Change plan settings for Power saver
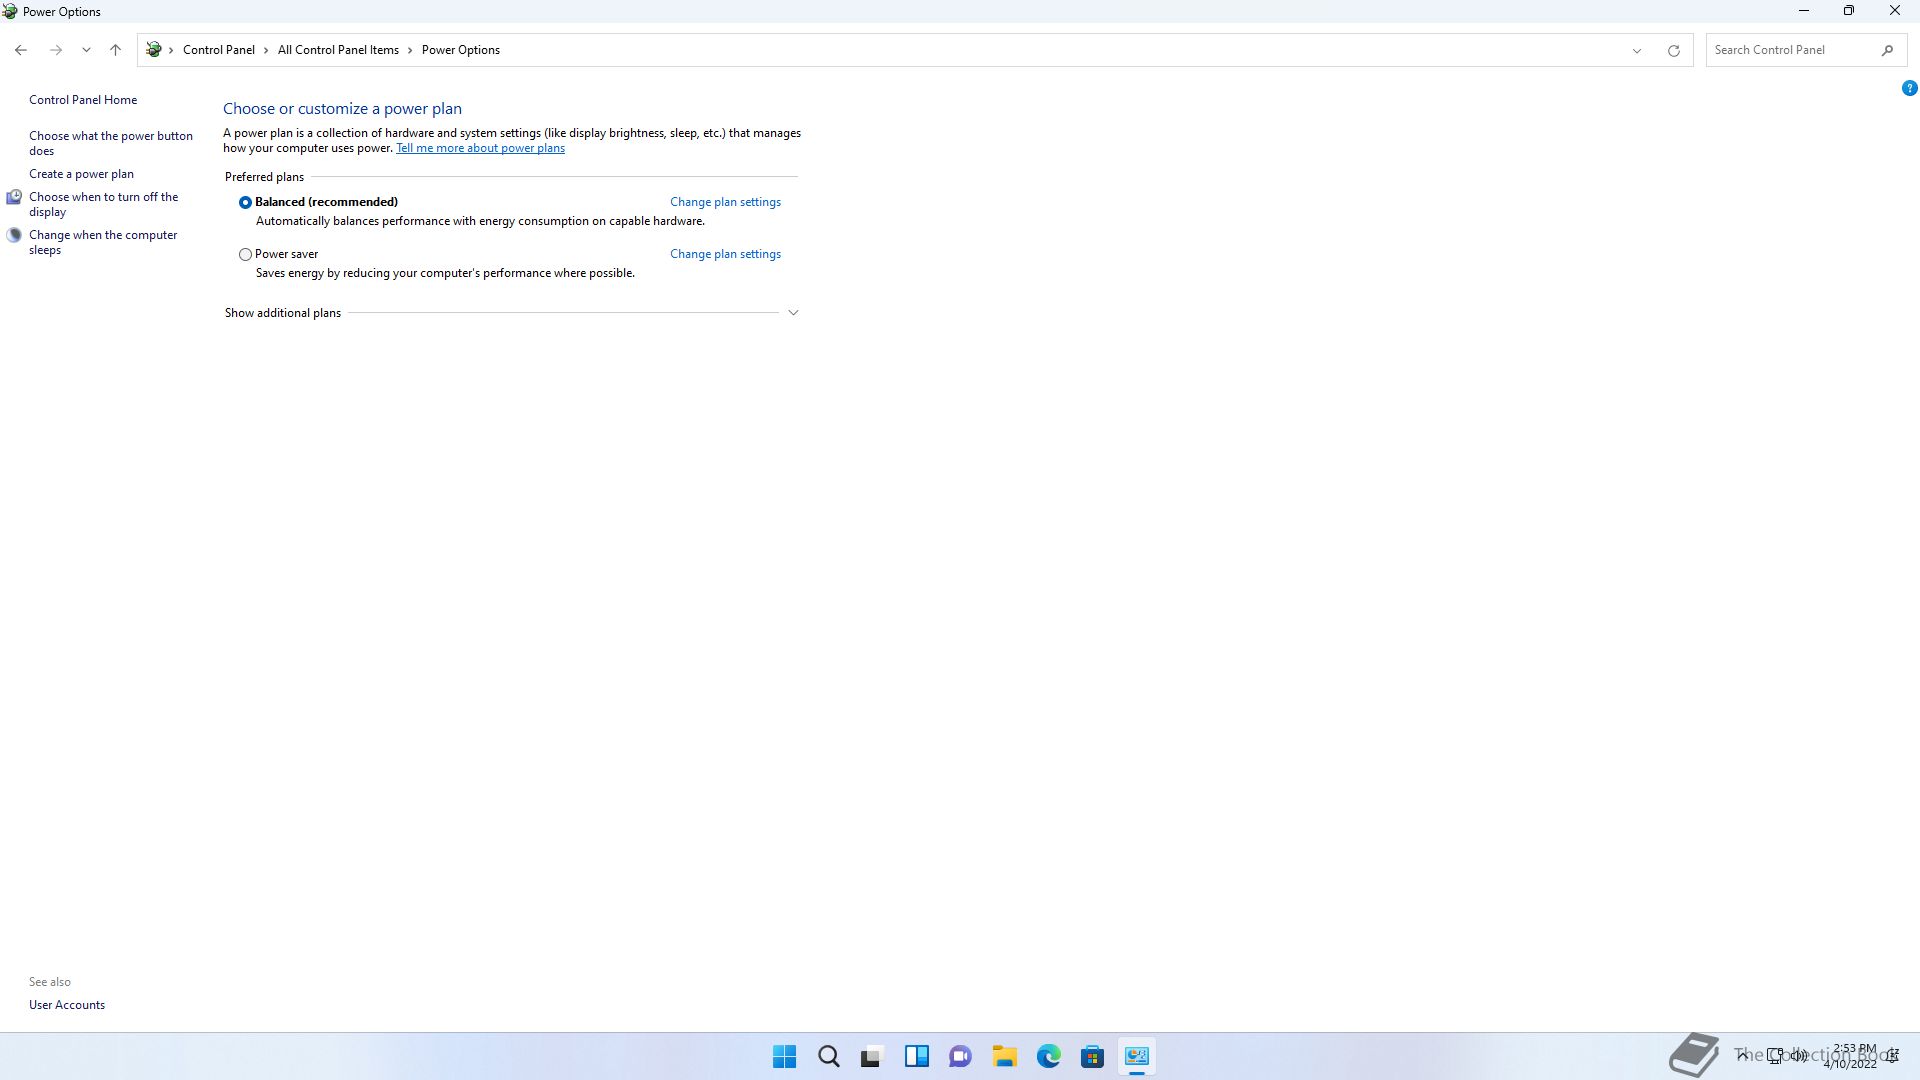 (725, 254)
